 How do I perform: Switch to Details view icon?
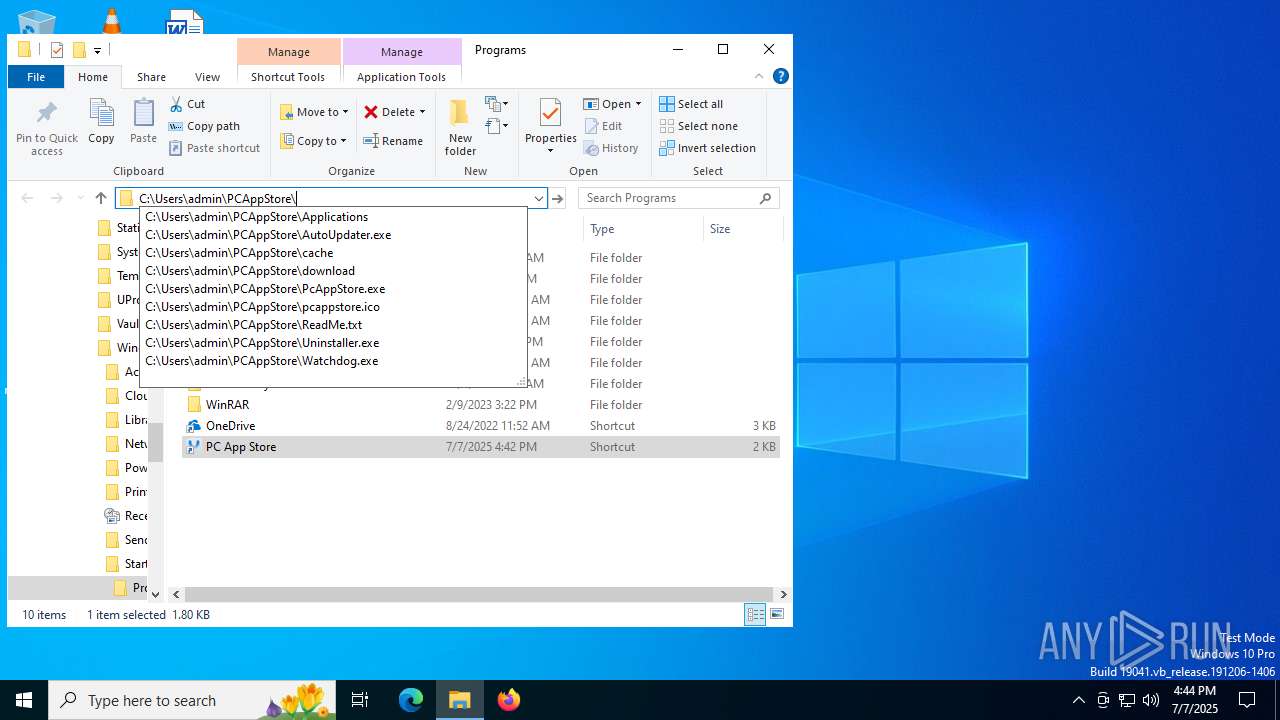pos(755,615)
